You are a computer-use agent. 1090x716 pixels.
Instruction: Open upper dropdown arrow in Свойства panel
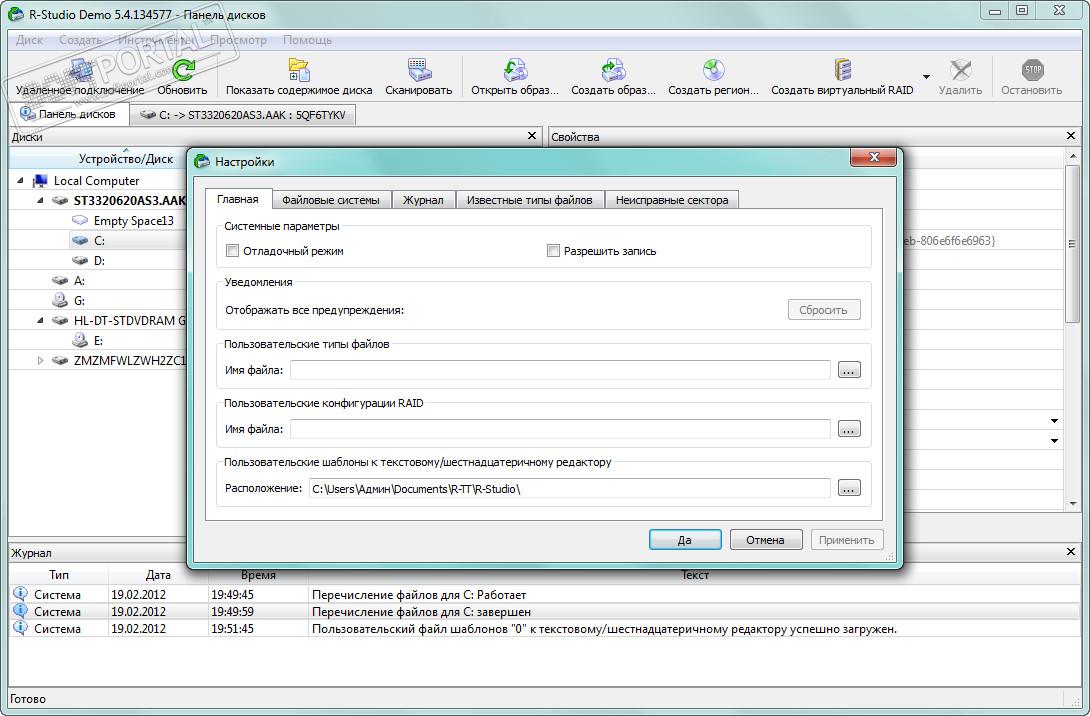(x=1055, y=421)
